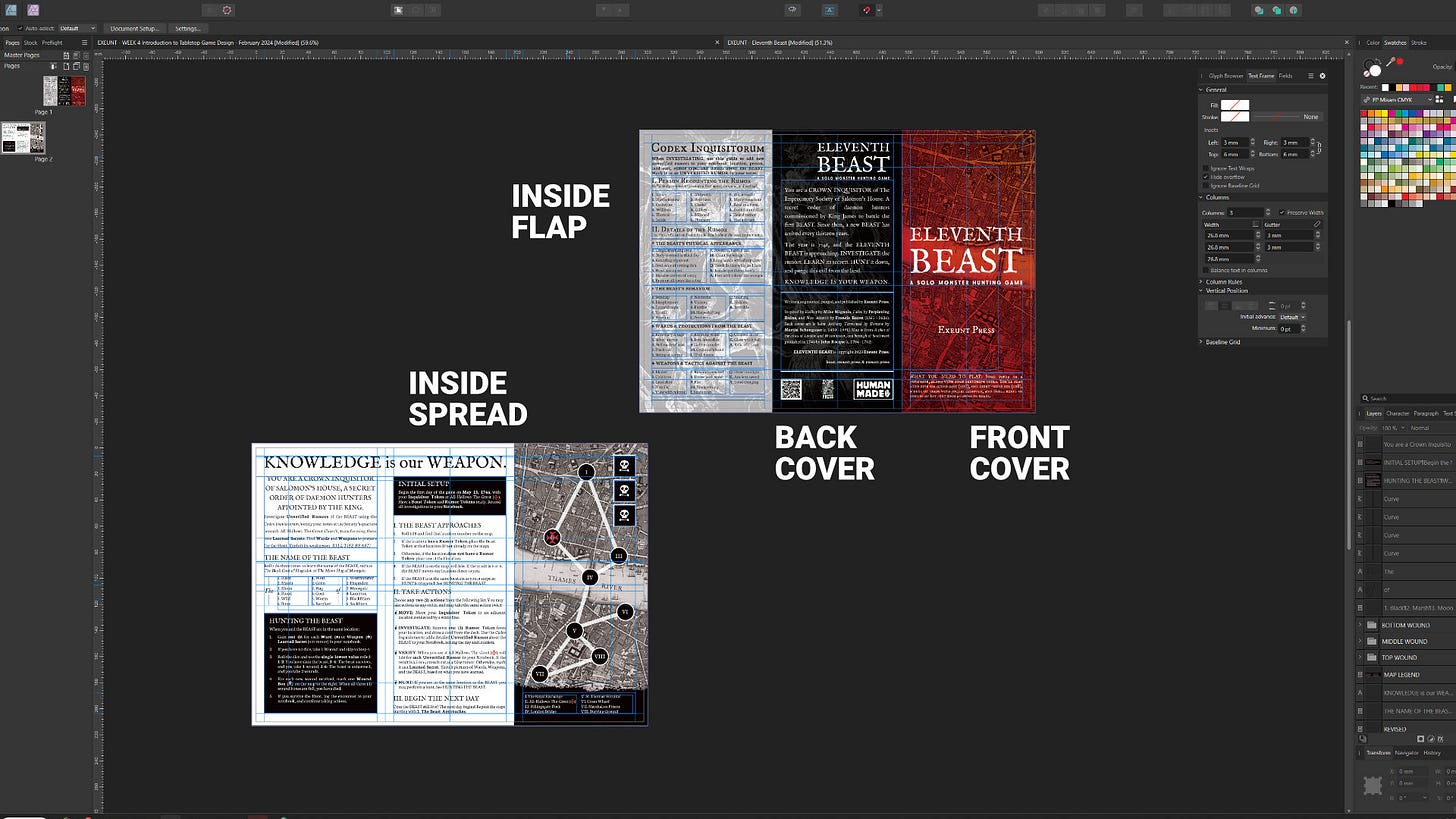Expand the BOTTOM WOUND layer group
1456x819 pixels.
[1360, 625]
